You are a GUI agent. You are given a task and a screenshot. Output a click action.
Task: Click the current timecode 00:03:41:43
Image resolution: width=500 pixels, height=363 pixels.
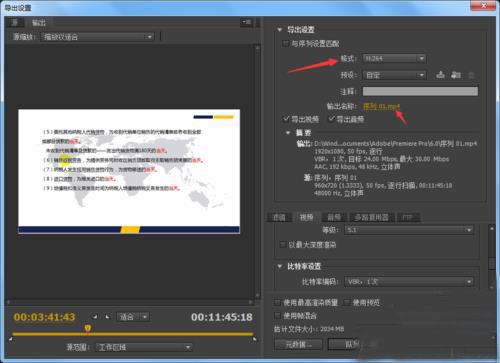[44, 317]
